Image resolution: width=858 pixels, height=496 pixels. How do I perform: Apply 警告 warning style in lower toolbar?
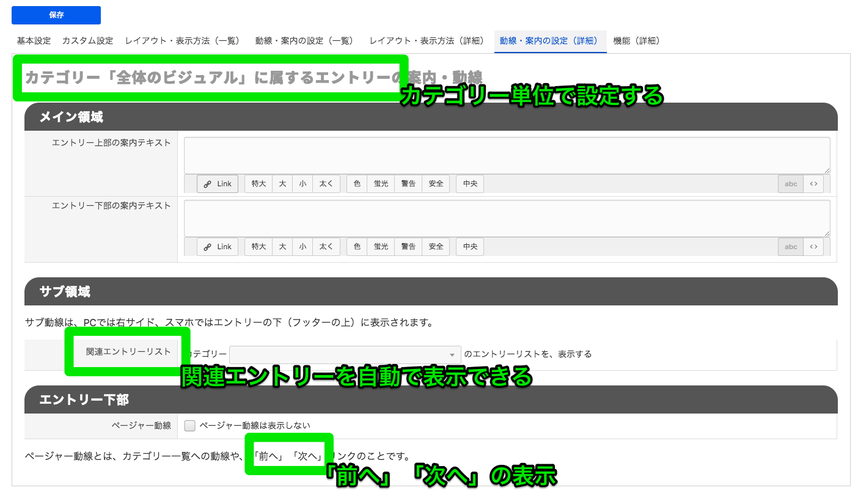408,247
